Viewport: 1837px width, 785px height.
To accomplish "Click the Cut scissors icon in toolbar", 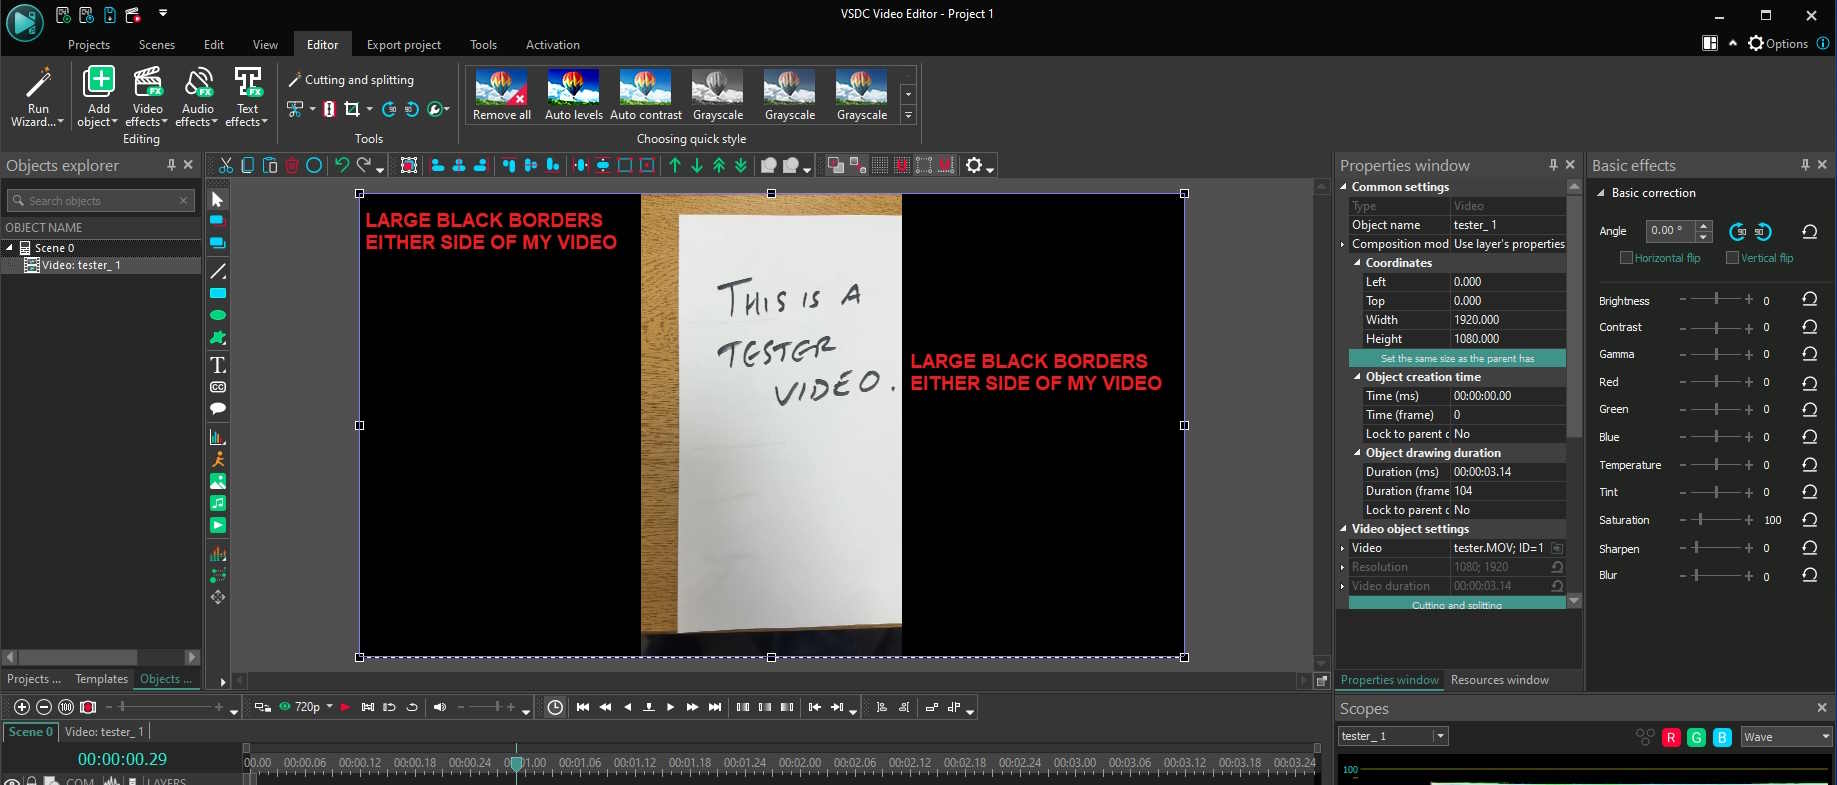I will (x=226, y=166).
